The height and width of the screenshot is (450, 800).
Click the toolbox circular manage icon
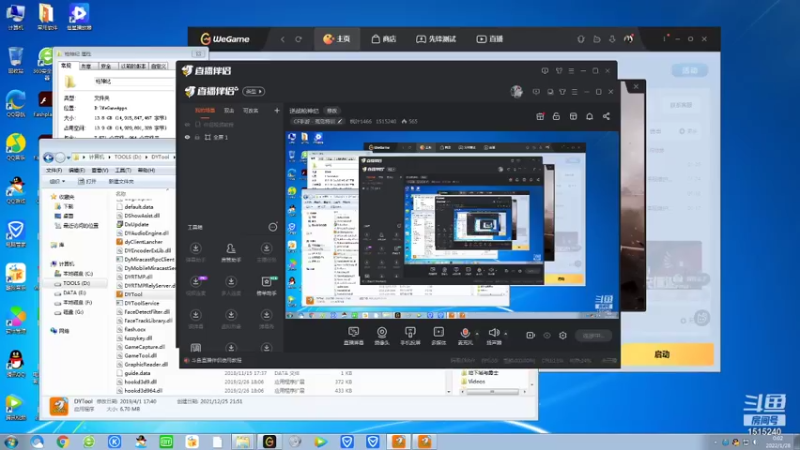(x=273, y=227)
